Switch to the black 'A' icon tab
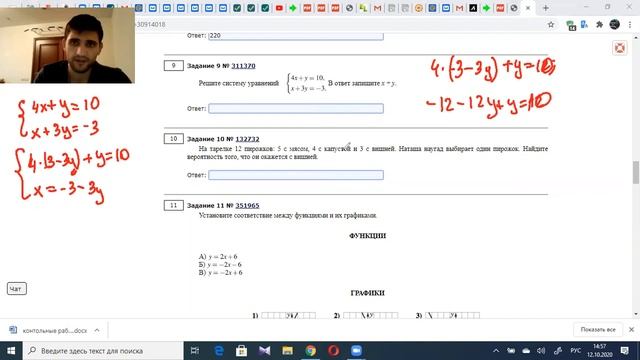The image size is (640, 360). tap(473, 8)
